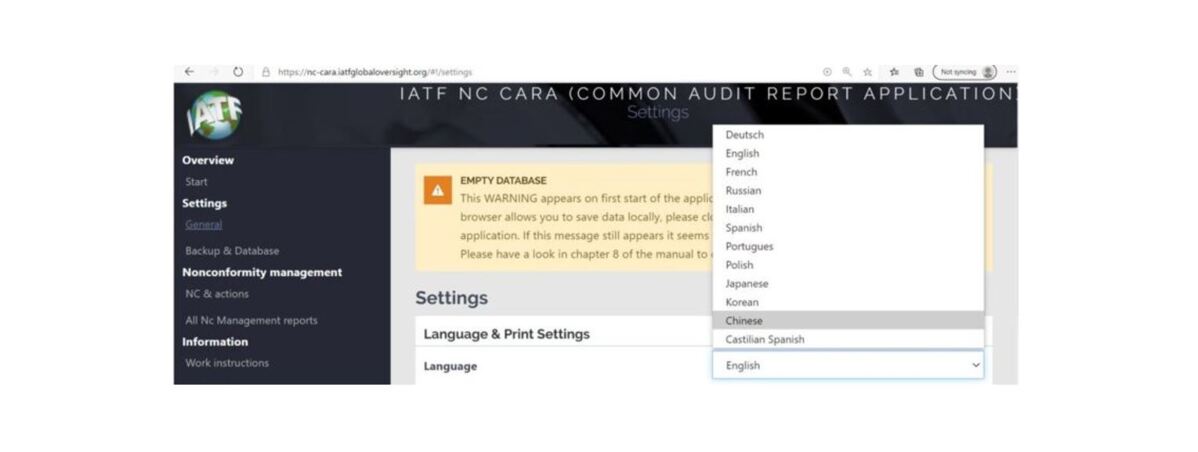Click the browser address bar URL
The width and height of the screenshot is (1198, 452).
(375, 72)
